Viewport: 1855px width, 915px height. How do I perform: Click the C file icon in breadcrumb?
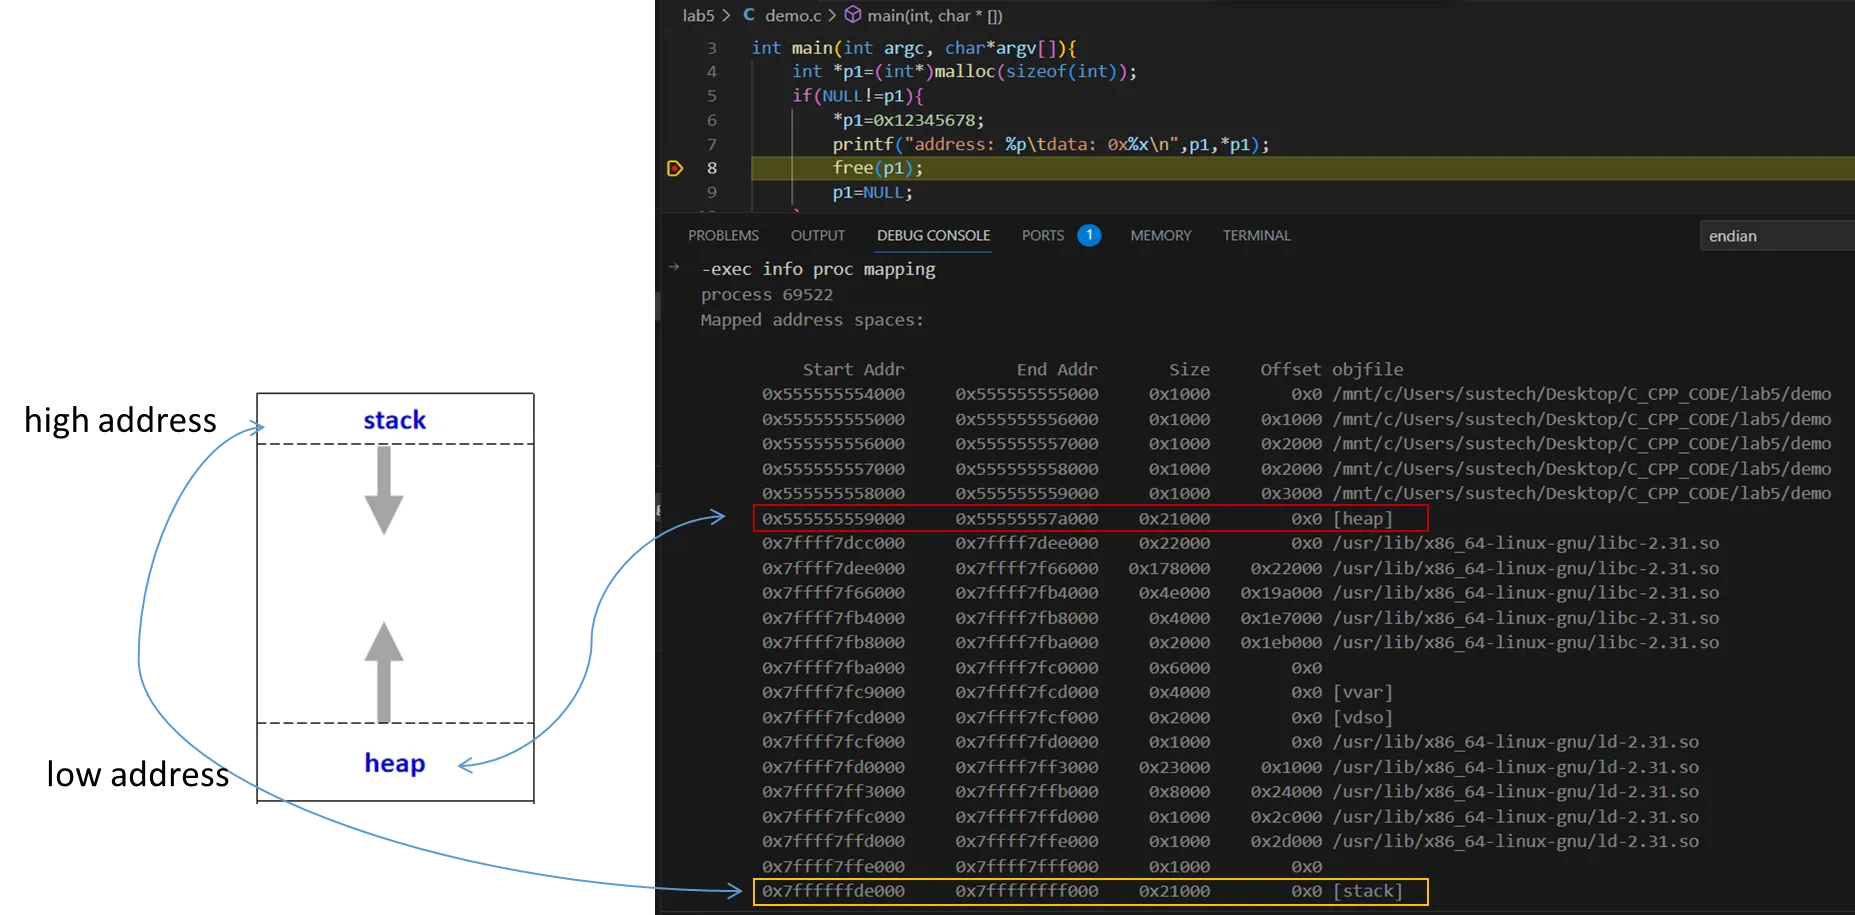(749, 15)
